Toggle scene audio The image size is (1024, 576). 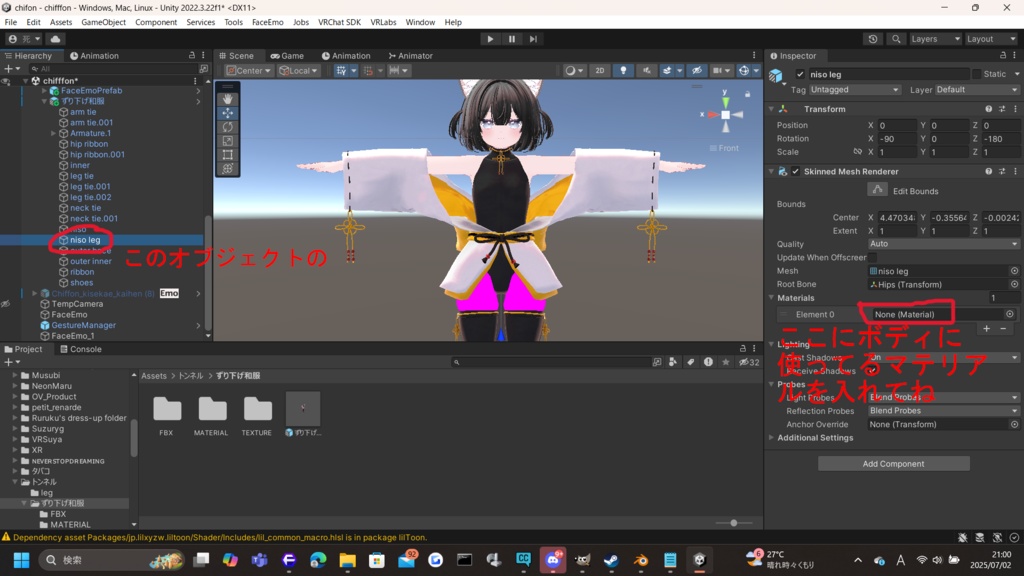pyautogui.click(x=646, y=71)
